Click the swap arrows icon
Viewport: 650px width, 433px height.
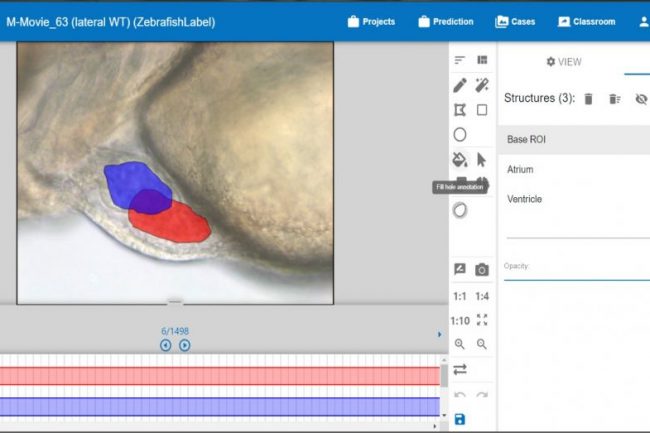(460, 369)
